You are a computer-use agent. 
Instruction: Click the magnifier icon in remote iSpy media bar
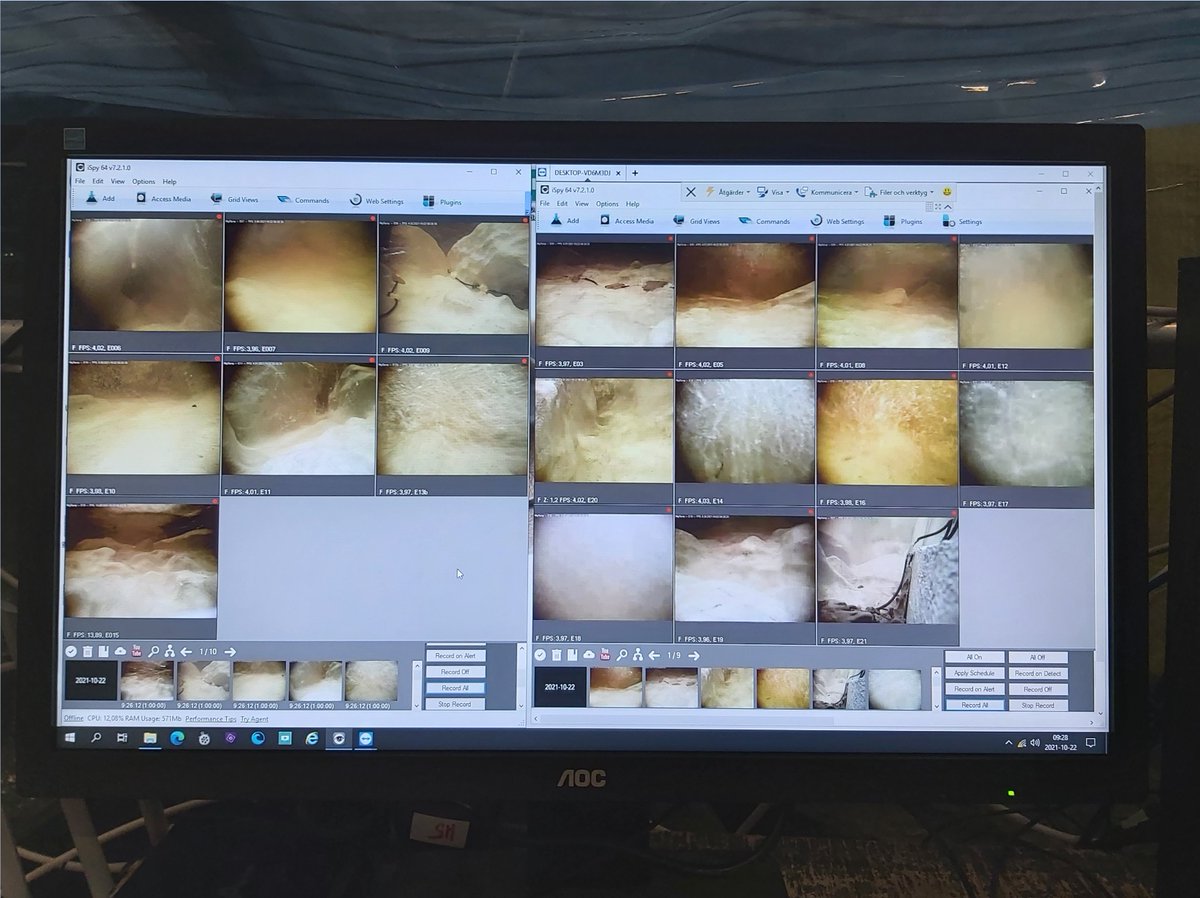click(622, 655)
